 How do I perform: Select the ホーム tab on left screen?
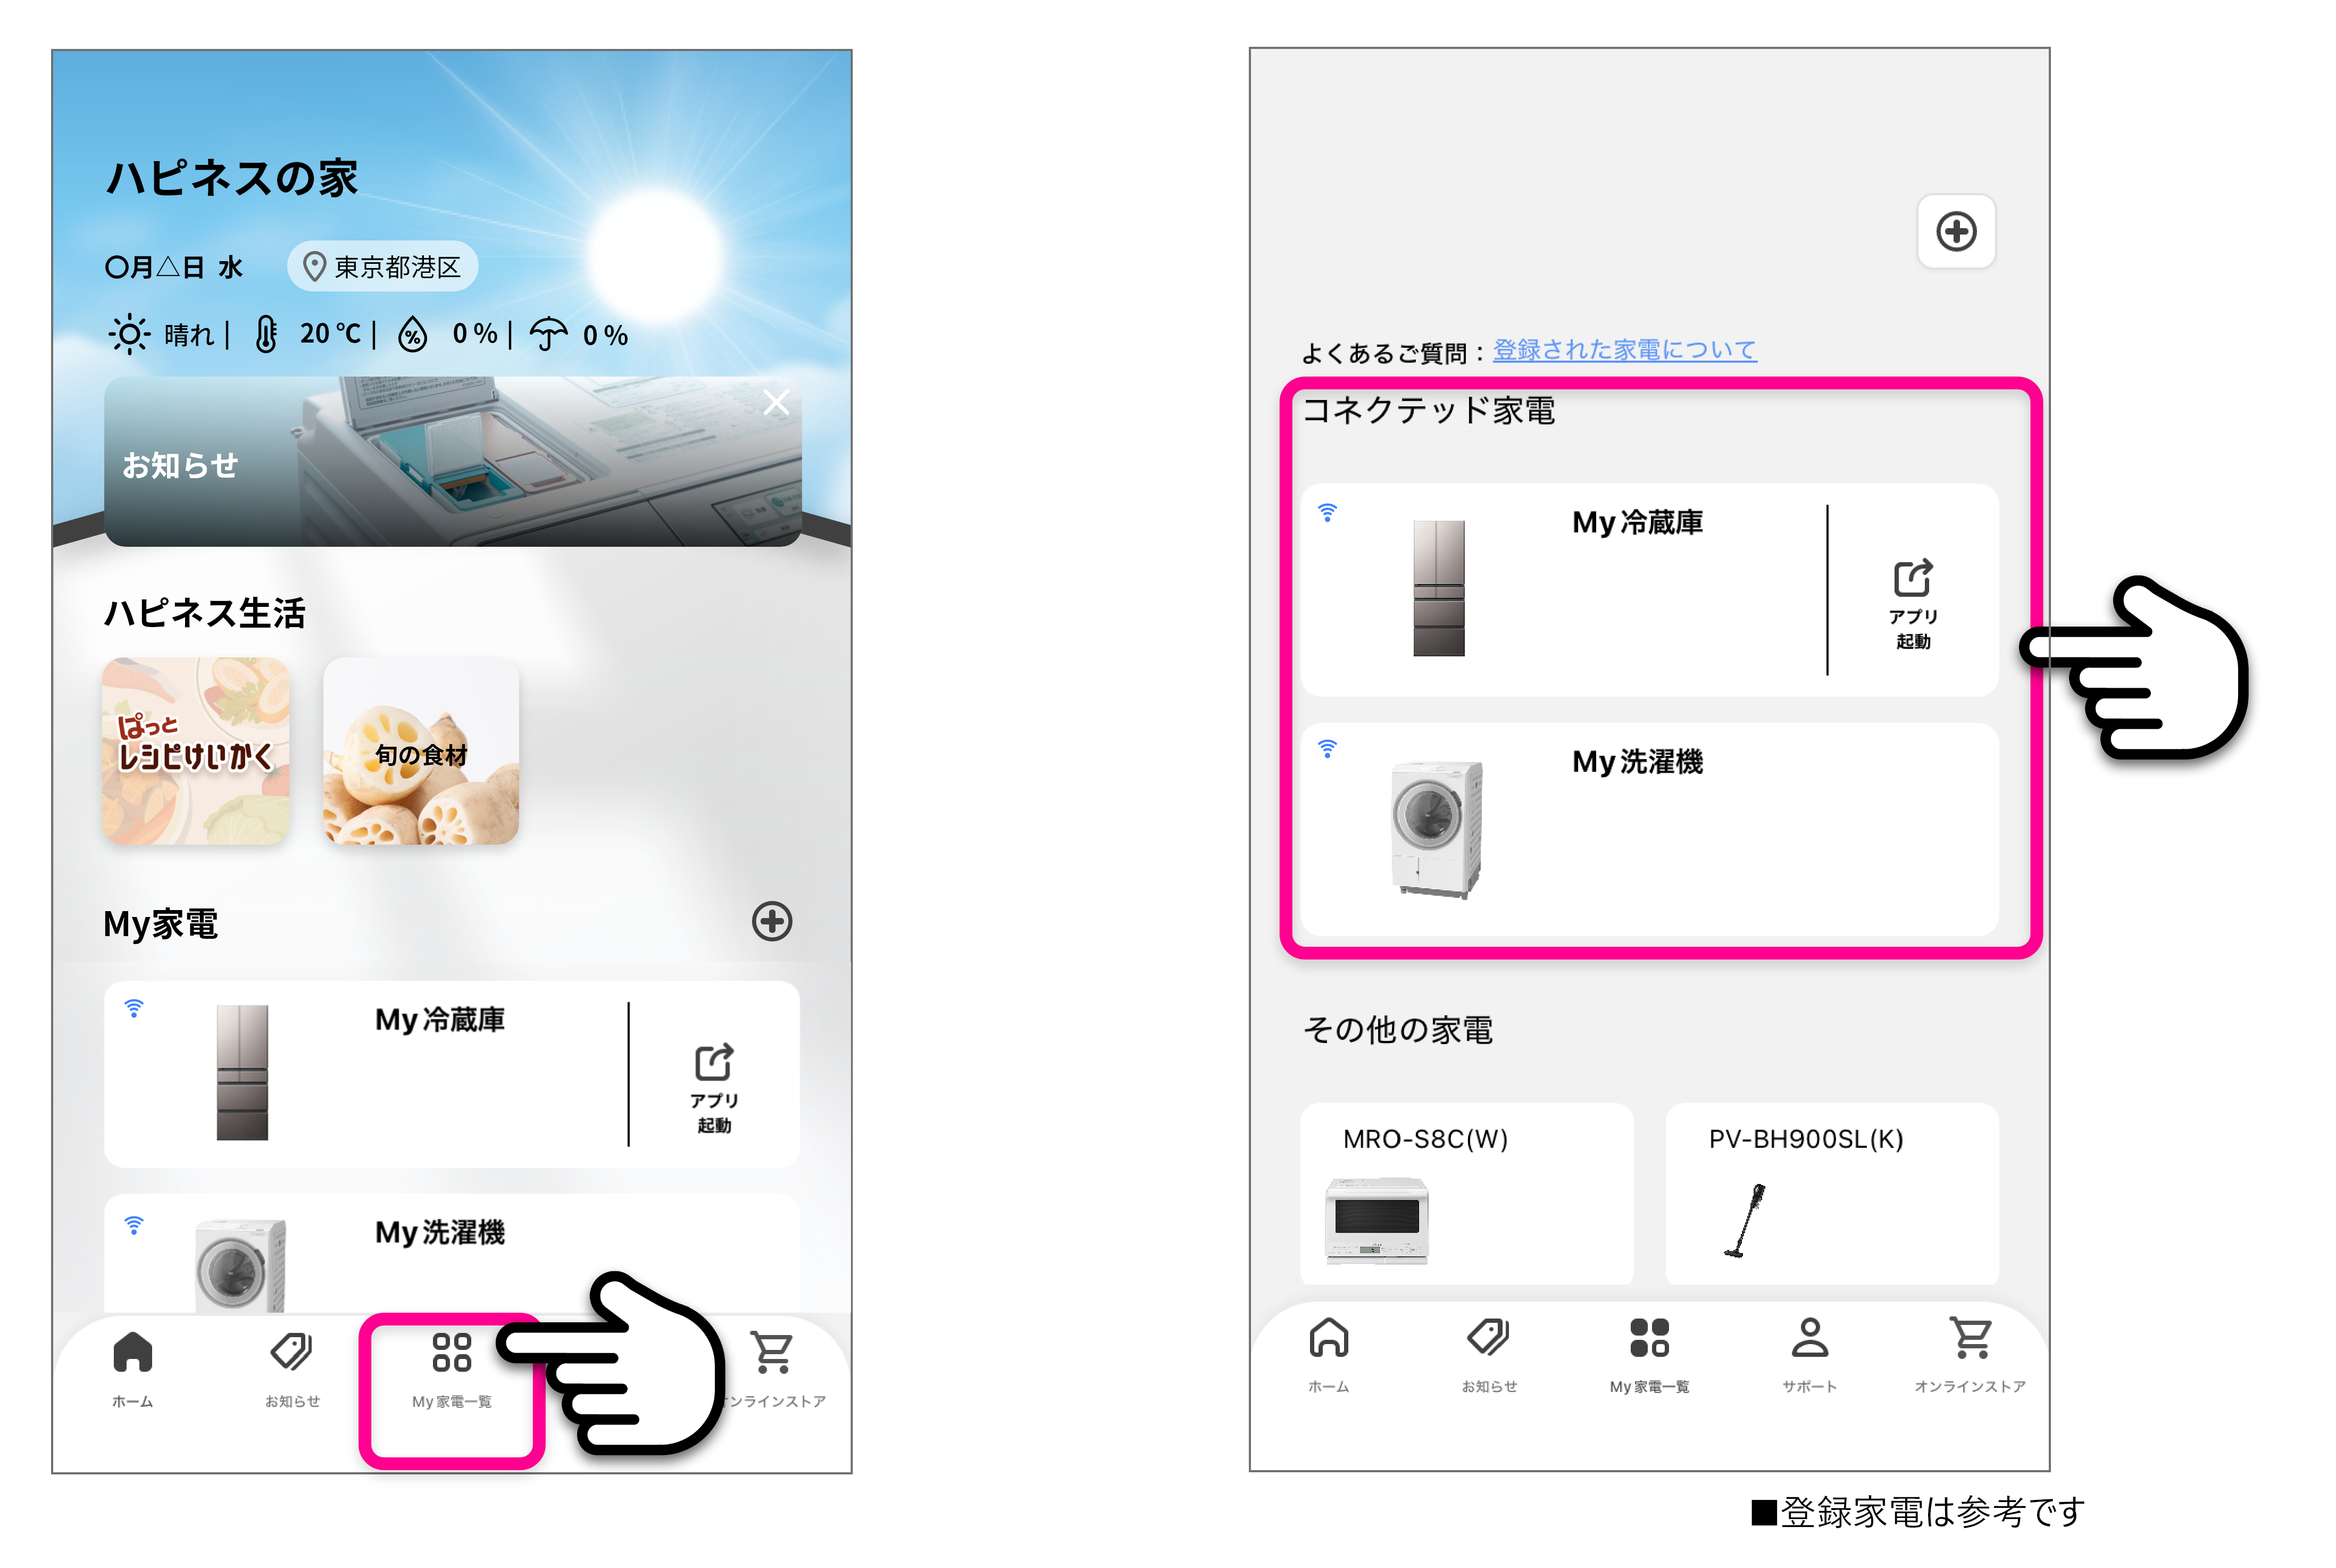pos(132,1369)
